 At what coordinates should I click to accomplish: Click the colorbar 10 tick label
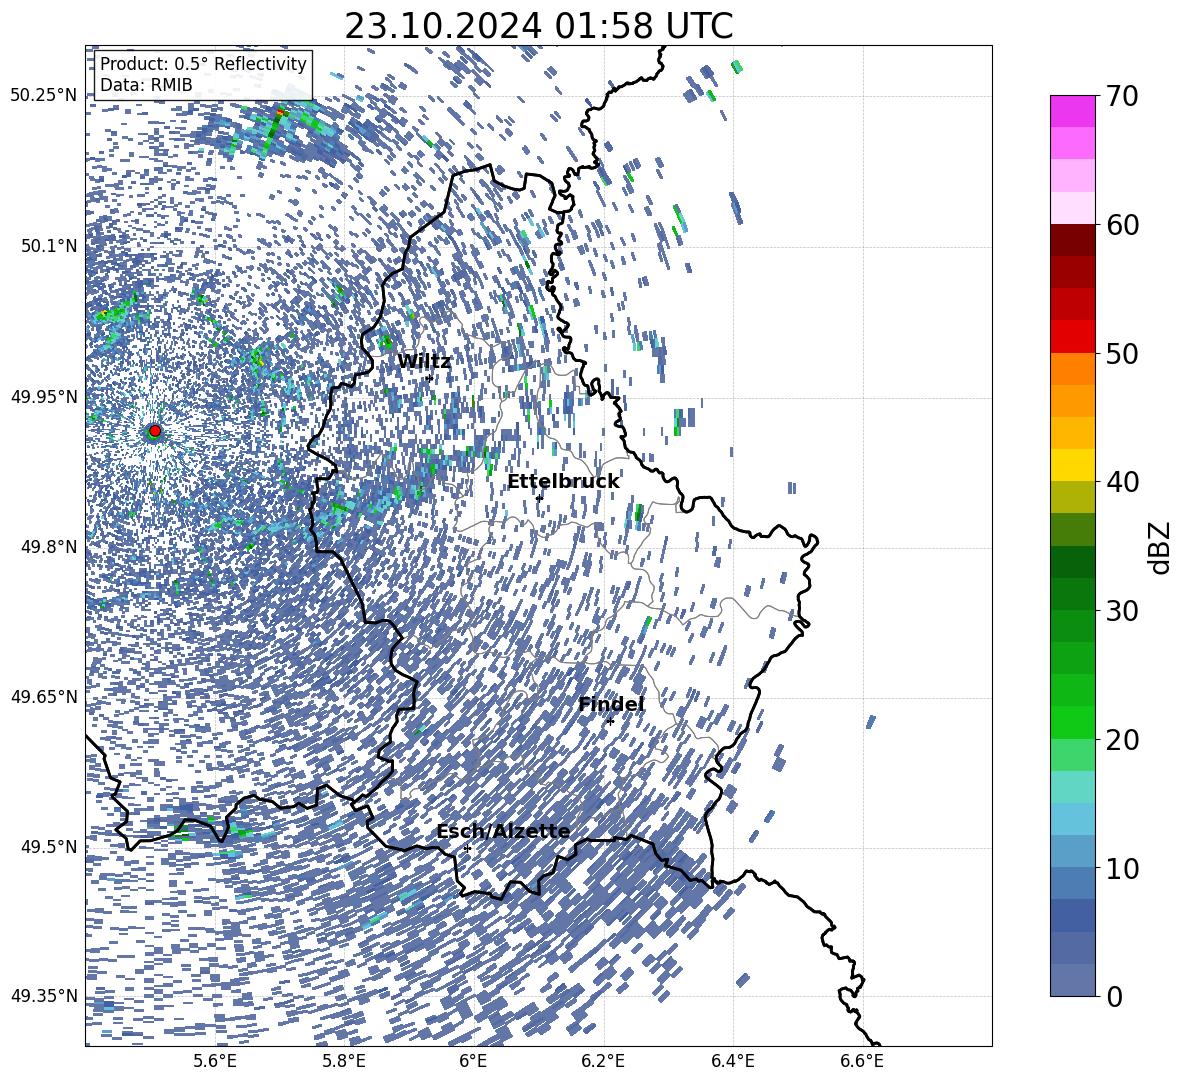[x=1121, y=867]
